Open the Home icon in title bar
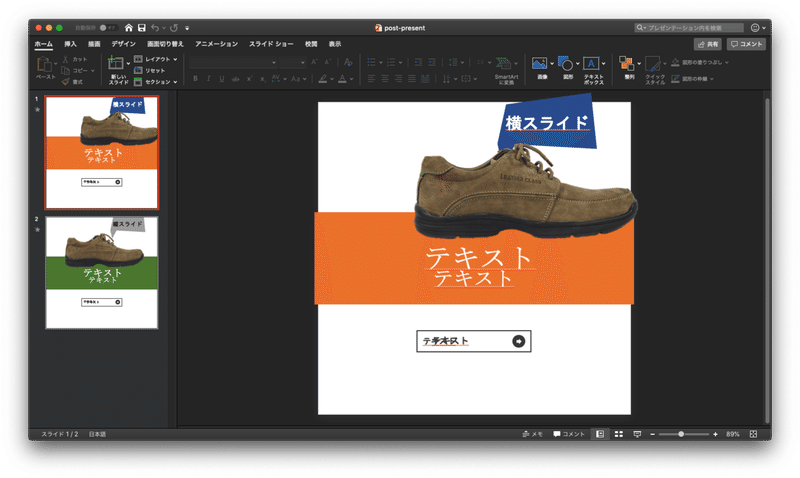Screen dimensions: 800x478 tap(129, 28)
